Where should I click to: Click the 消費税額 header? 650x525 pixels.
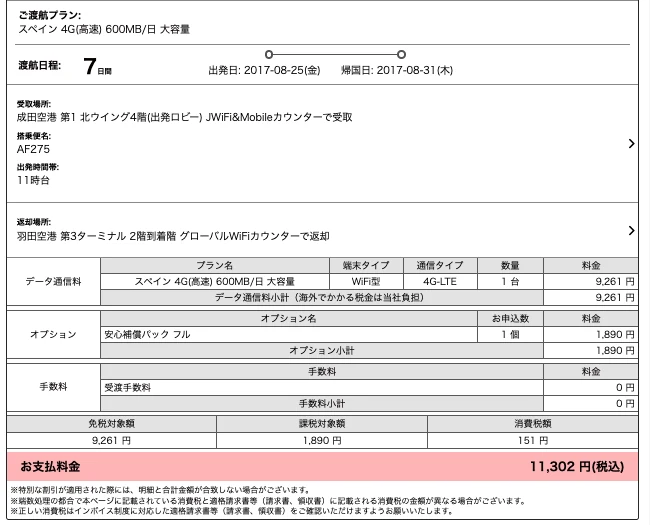[533, 424]
